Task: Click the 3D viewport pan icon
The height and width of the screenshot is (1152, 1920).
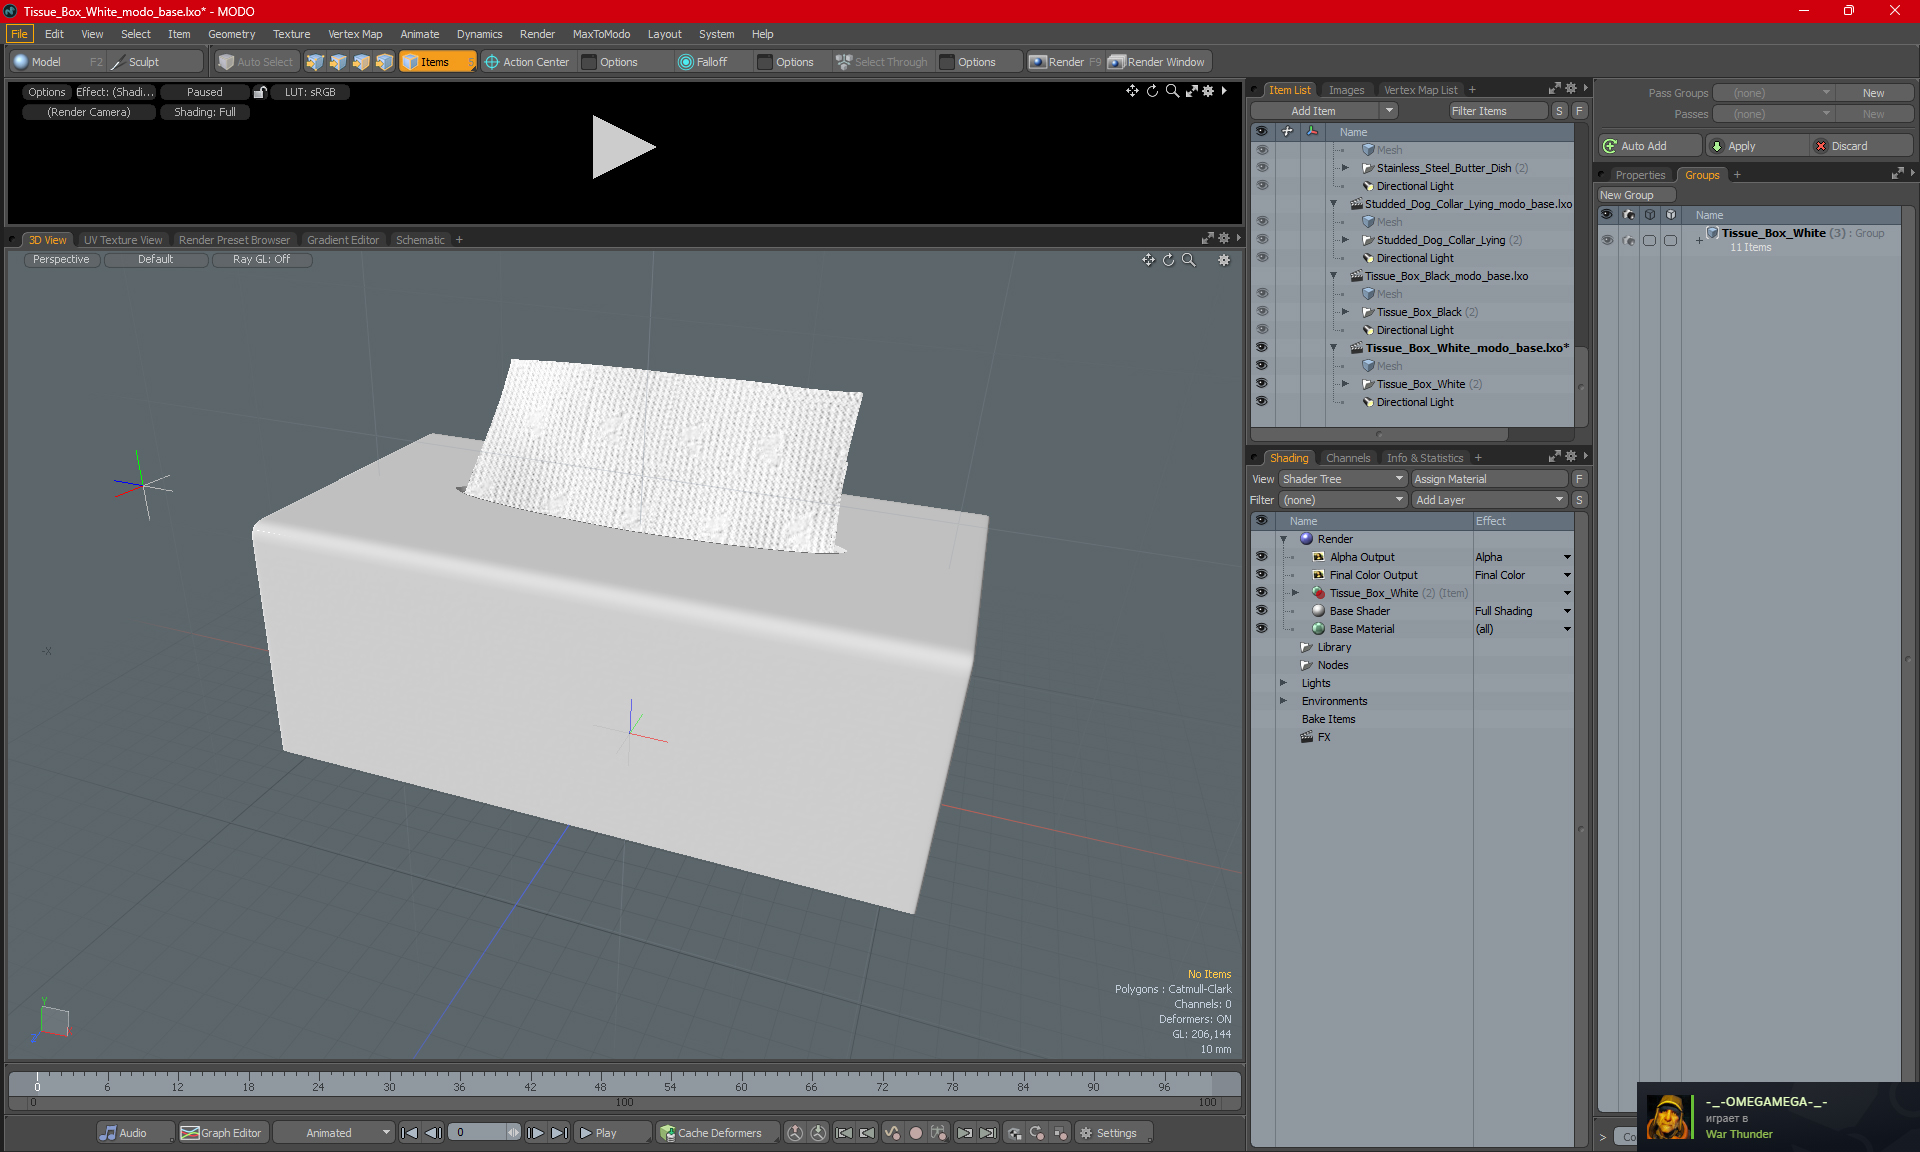Action: click(1148, 260)
